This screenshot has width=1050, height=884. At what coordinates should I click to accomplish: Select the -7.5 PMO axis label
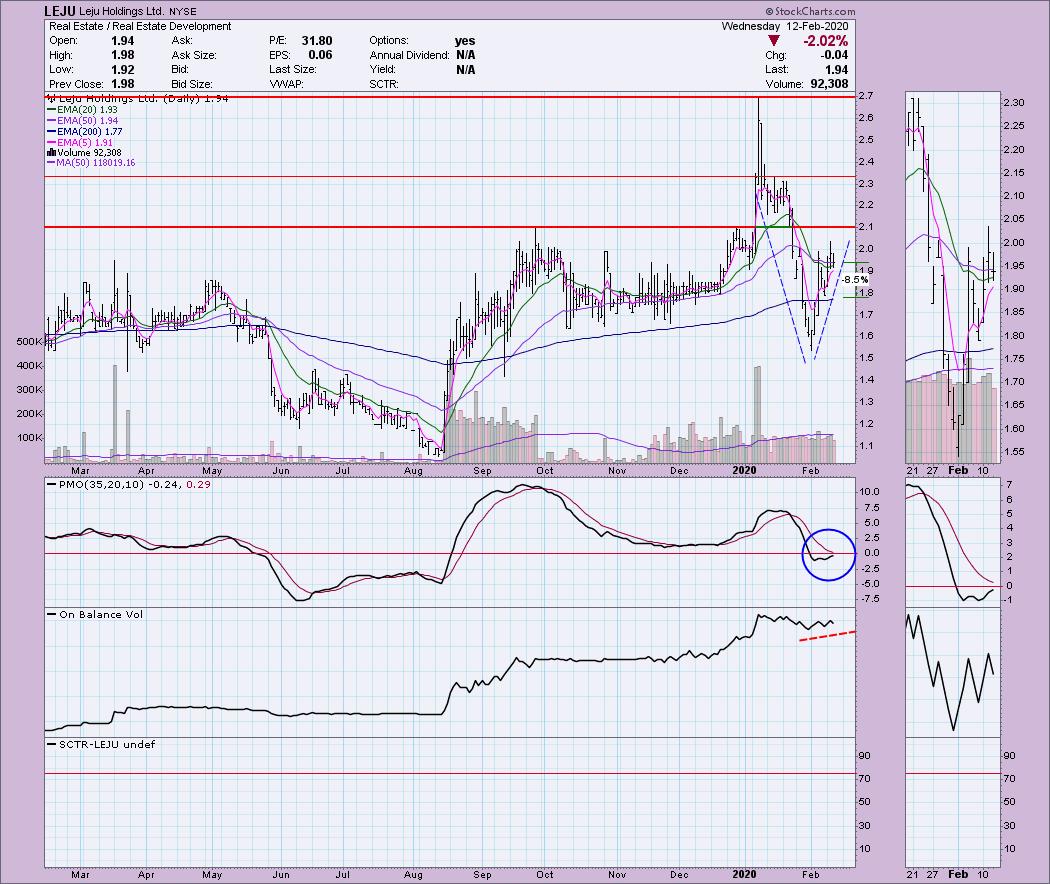869,598
